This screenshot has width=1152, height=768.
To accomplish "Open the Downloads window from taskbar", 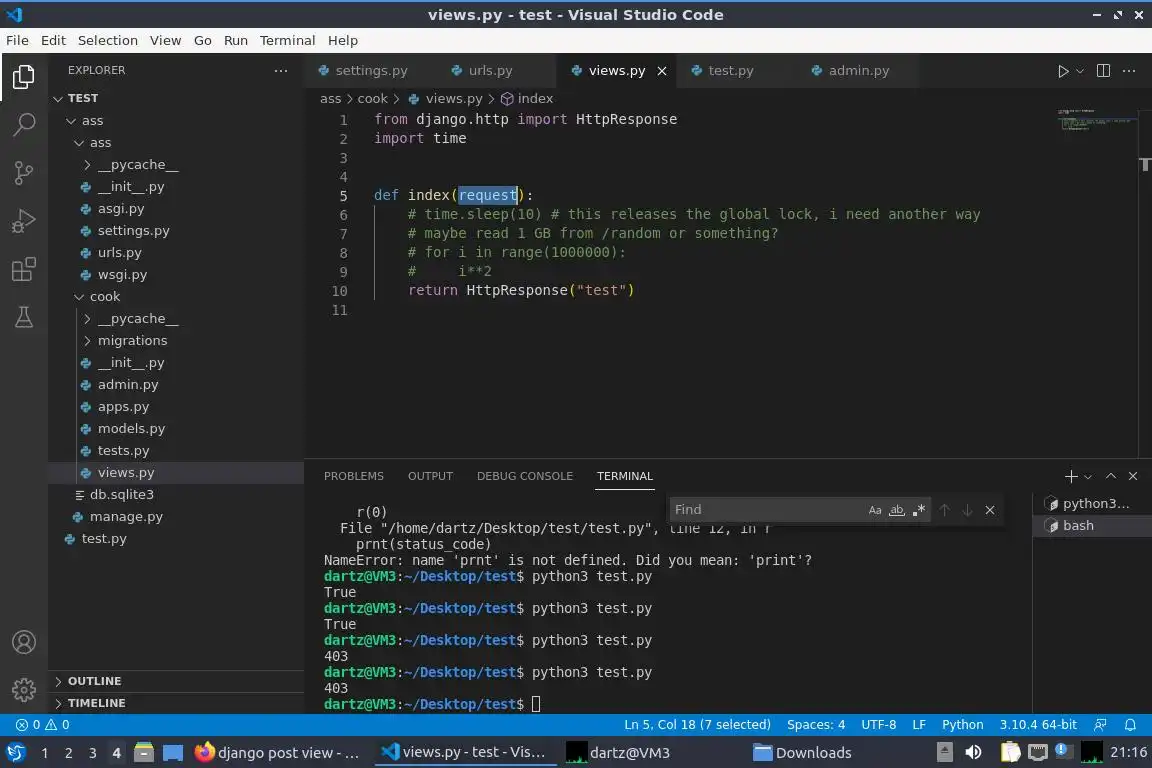I will point(803,753).
